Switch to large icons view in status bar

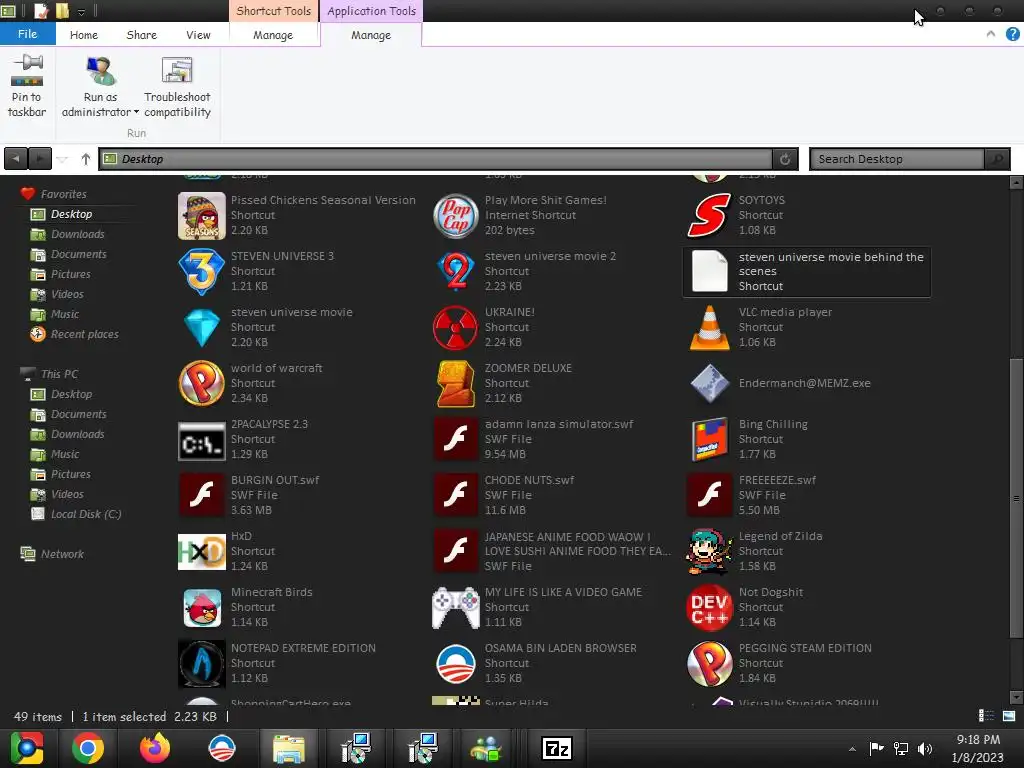tap(1009, 716)
